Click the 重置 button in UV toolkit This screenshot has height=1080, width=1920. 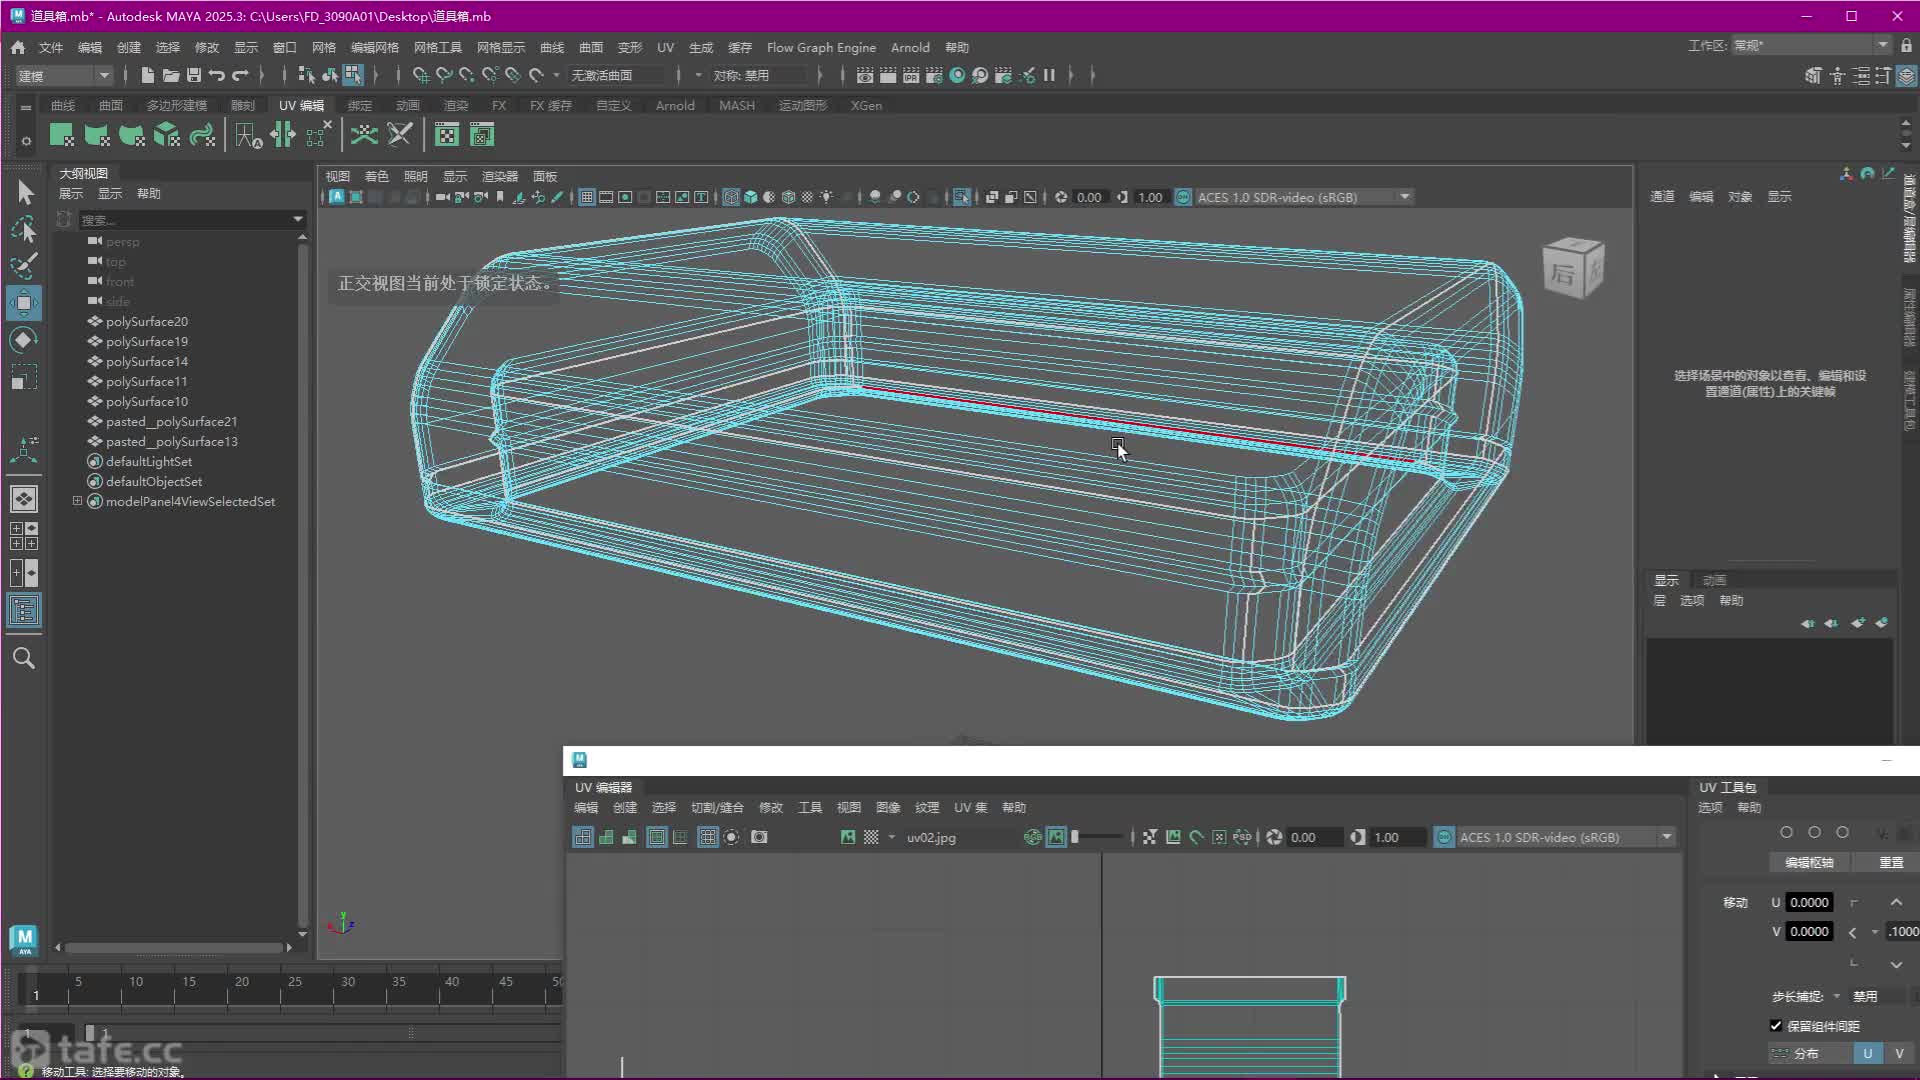pos(1891,862)
